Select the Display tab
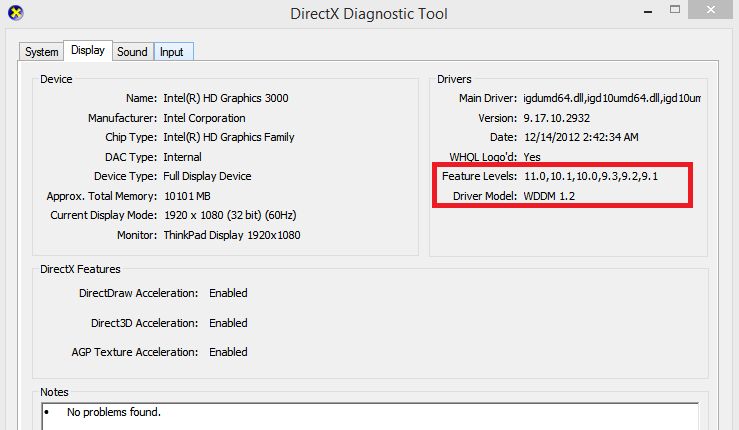 point(88,50)
